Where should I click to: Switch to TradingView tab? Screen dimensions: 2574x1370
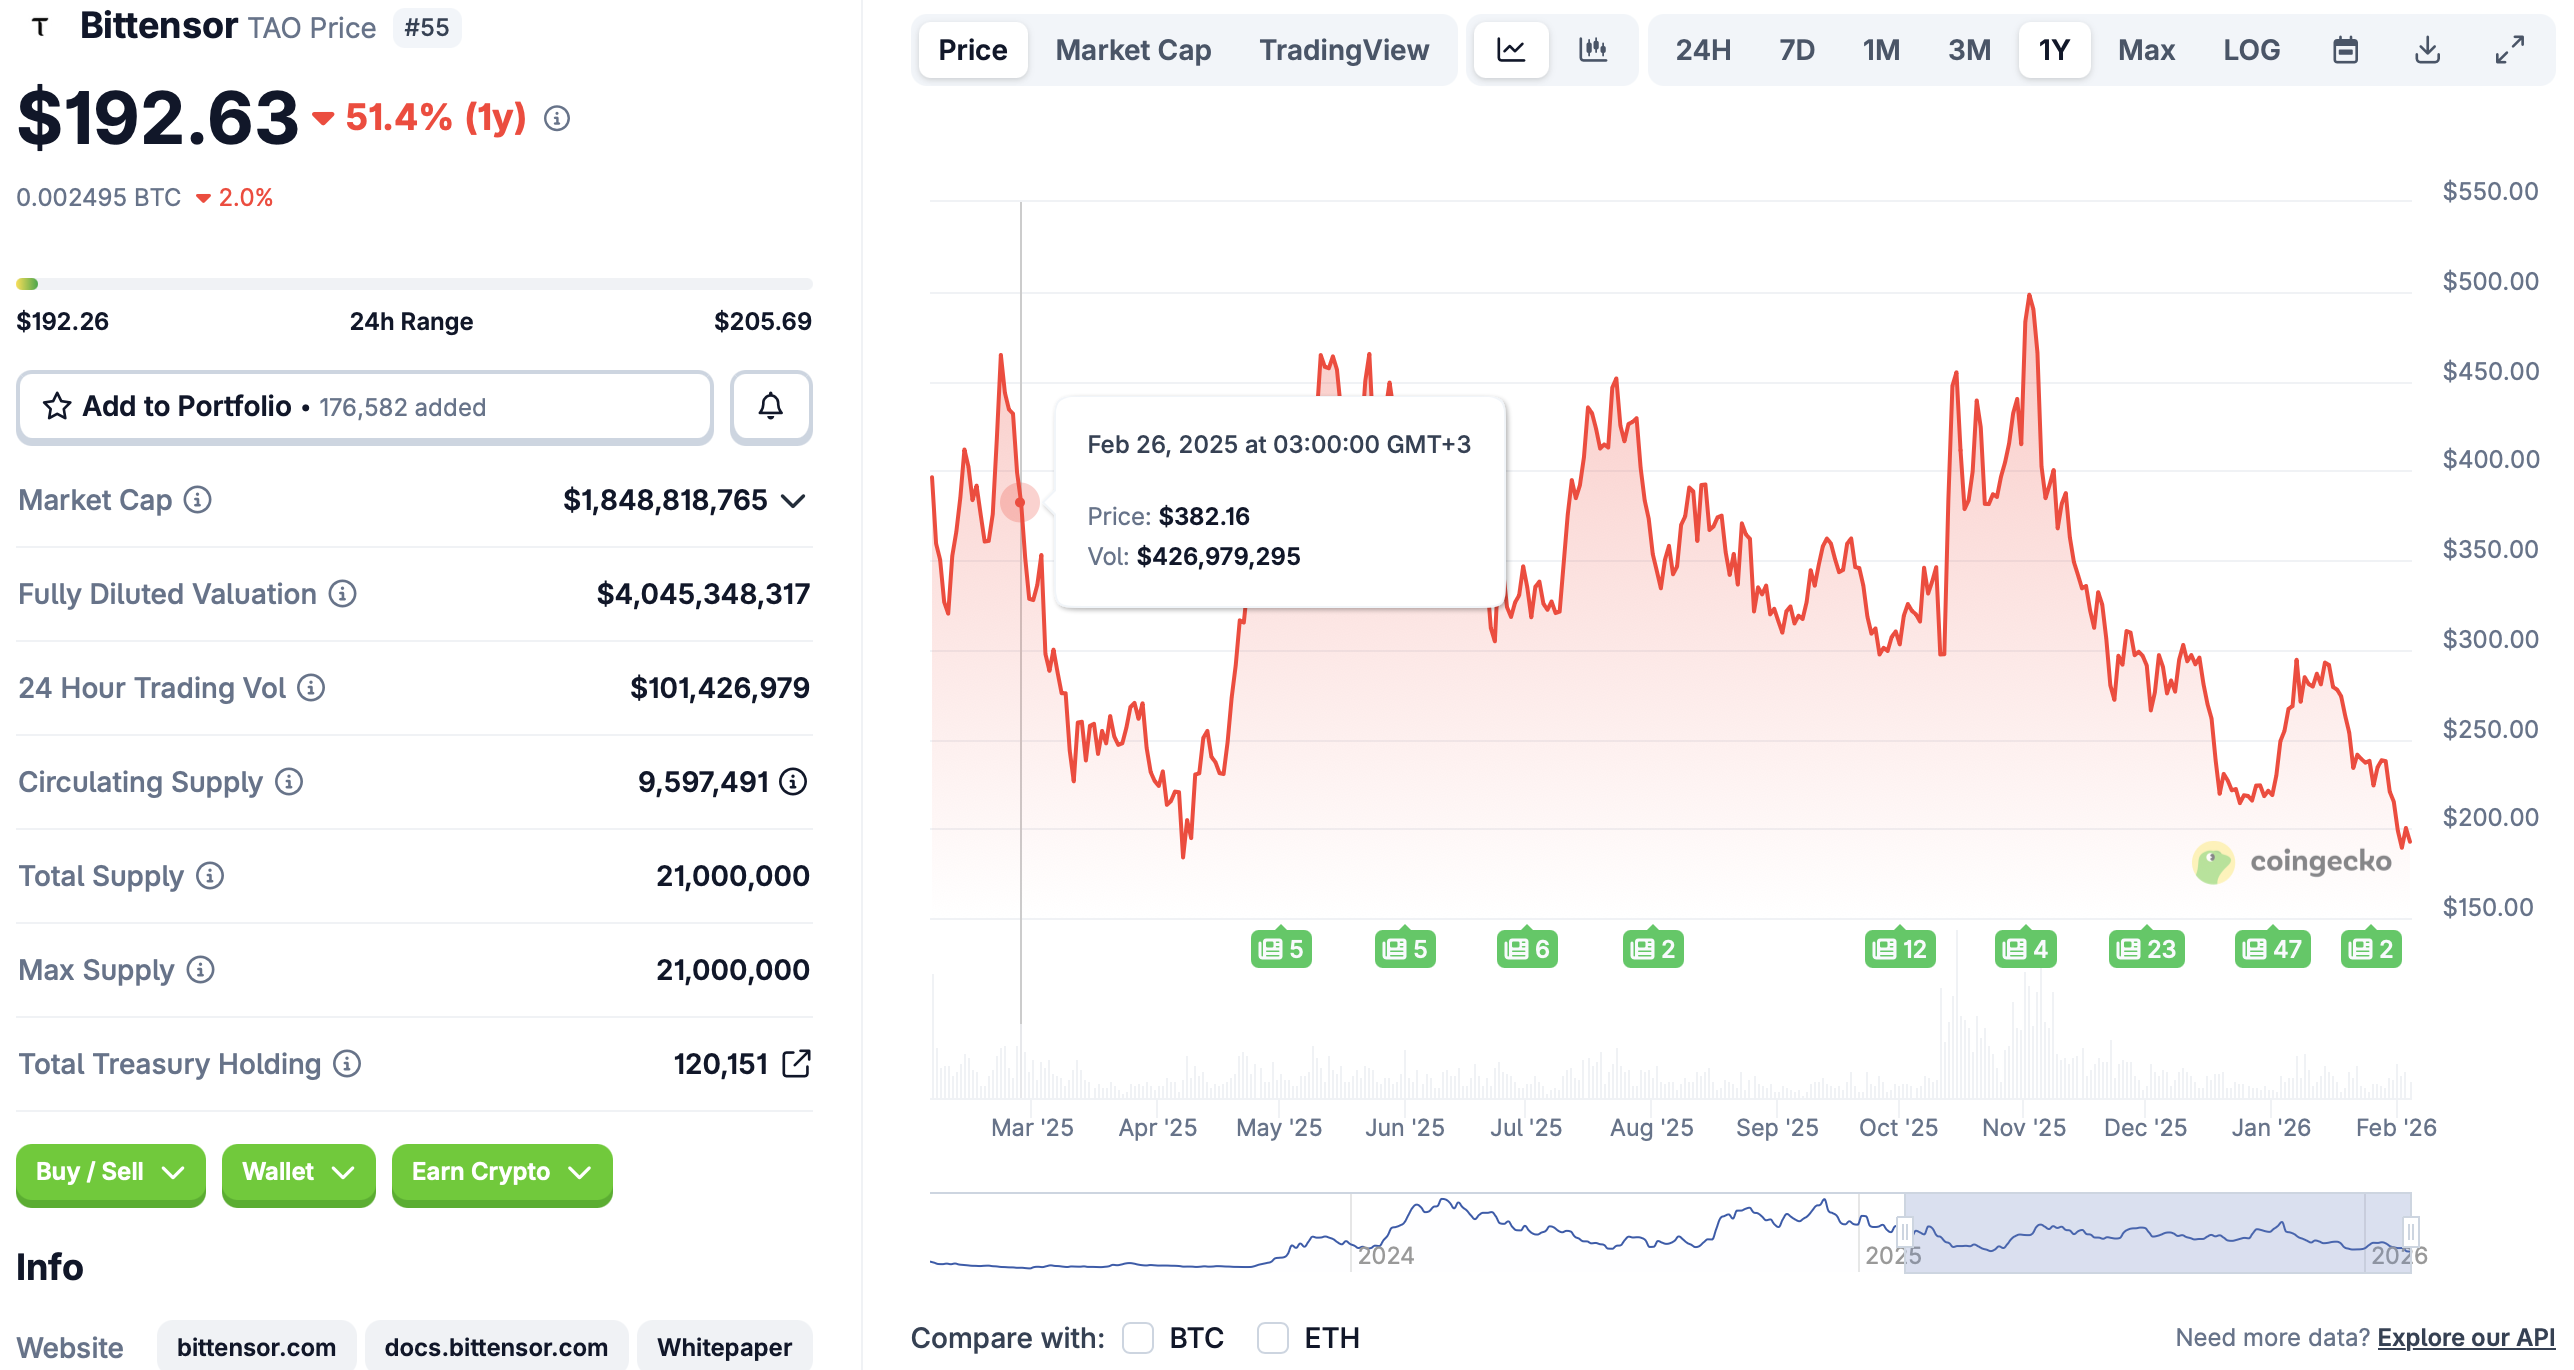[x=1343, y=50]
